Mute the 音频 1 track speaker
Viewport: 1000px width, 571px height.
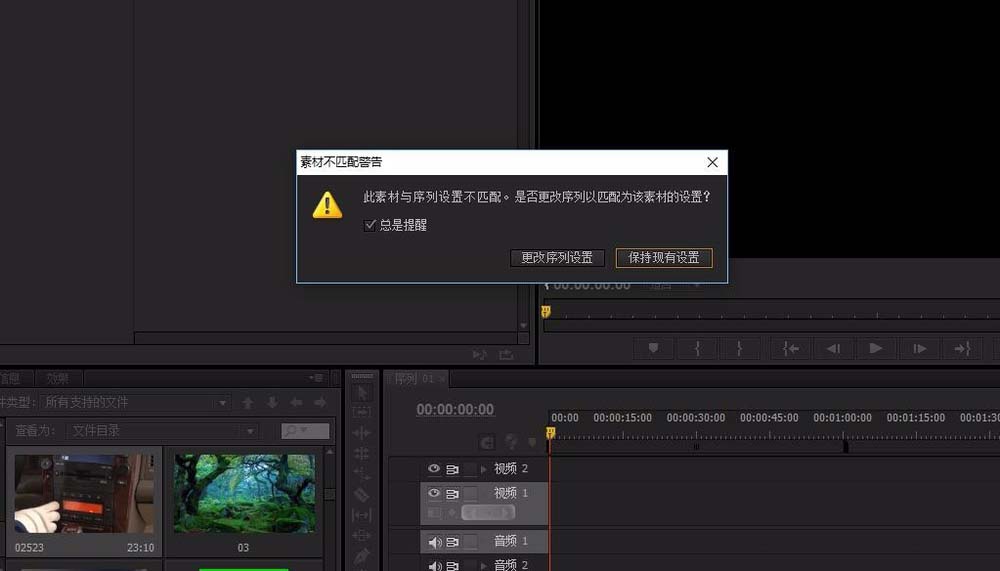click(435, 542)
